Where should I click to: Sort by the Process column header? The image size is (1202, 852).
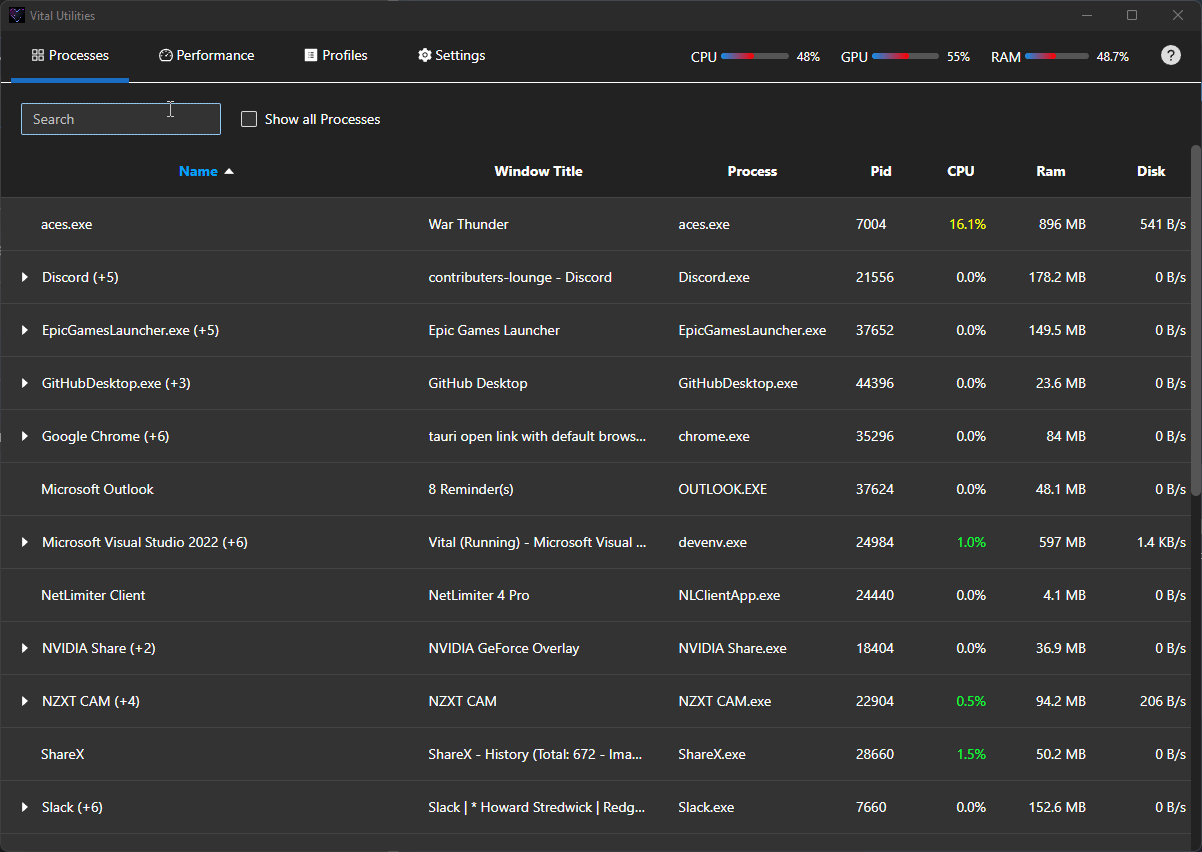(x=752, y=171)
